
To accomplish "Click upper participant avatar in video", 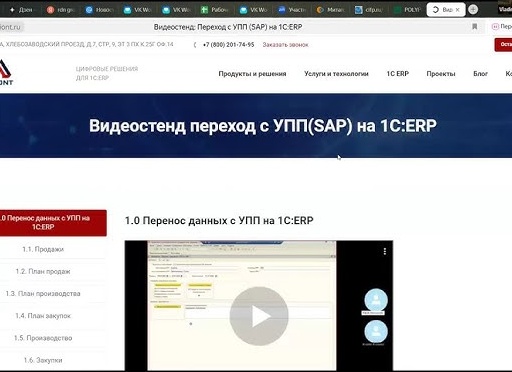I will [376, 300].
